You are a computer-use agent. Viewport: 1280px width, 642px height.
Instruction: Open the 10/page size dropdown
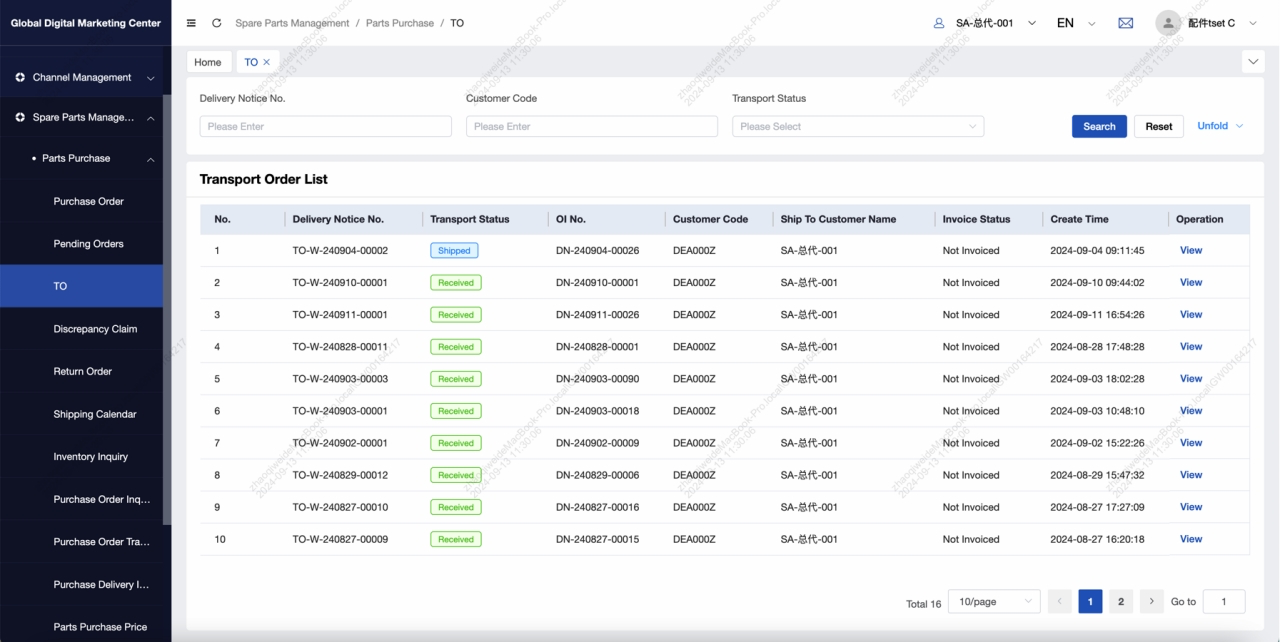click(995, 602)
